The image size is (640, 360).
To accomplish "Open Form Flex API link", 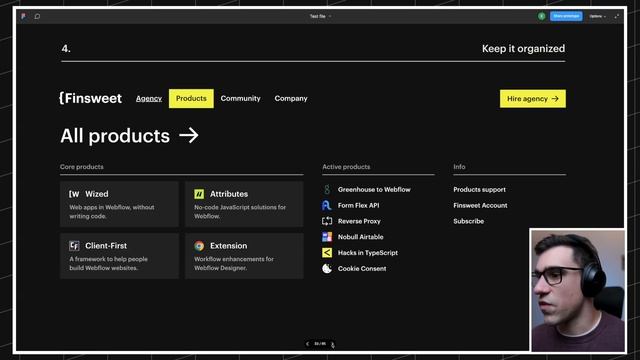I will pos(358,205).
